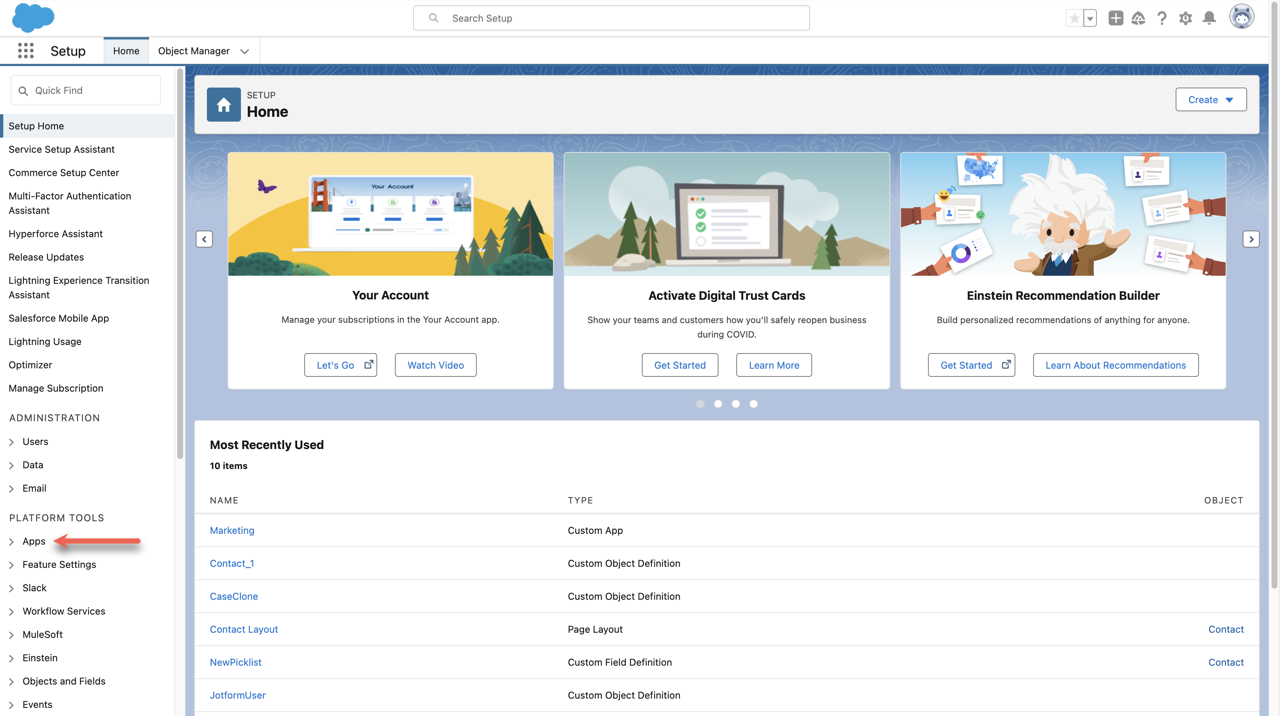Open the App Launcher grid icon

tap(26, 51)
